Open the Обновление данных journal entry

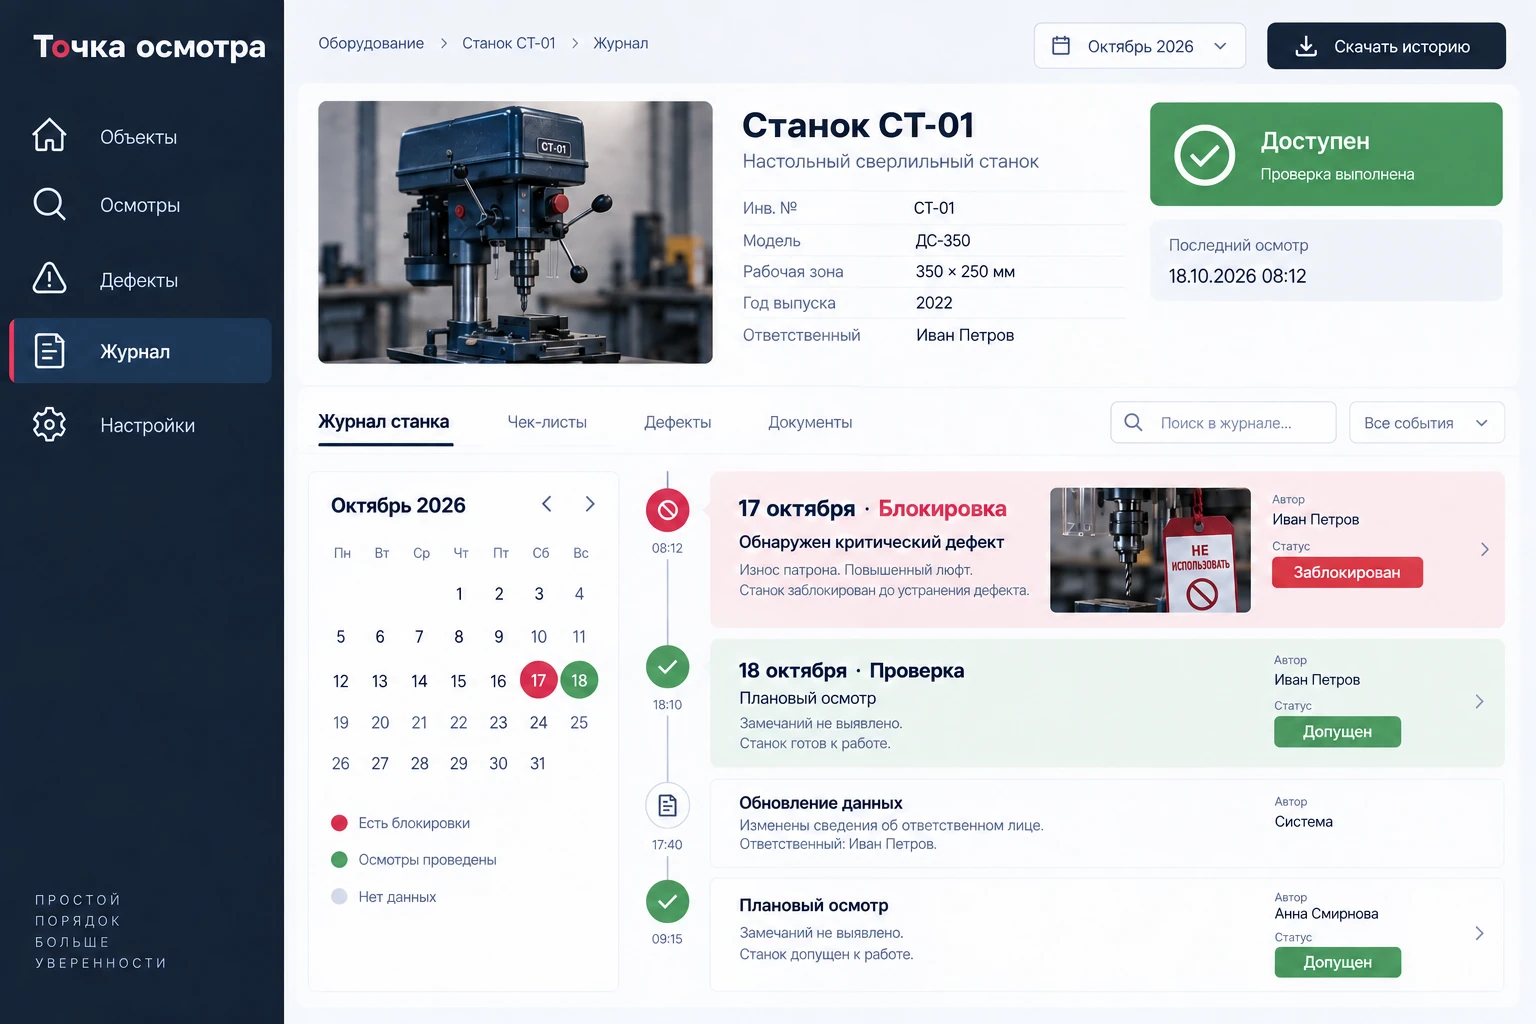(1107, 823)
